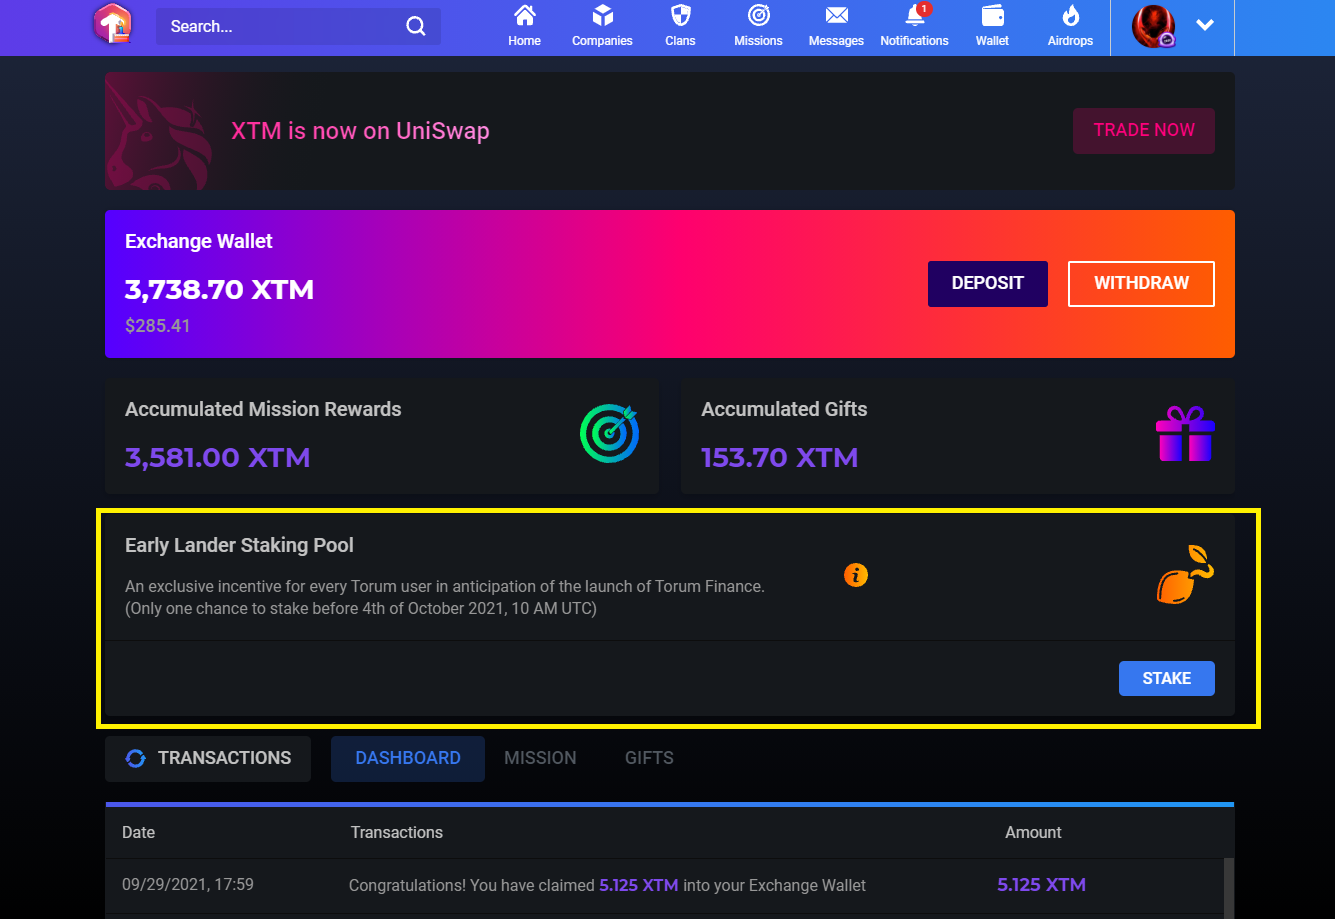Click the mission rewards target icon

point(609,434)
